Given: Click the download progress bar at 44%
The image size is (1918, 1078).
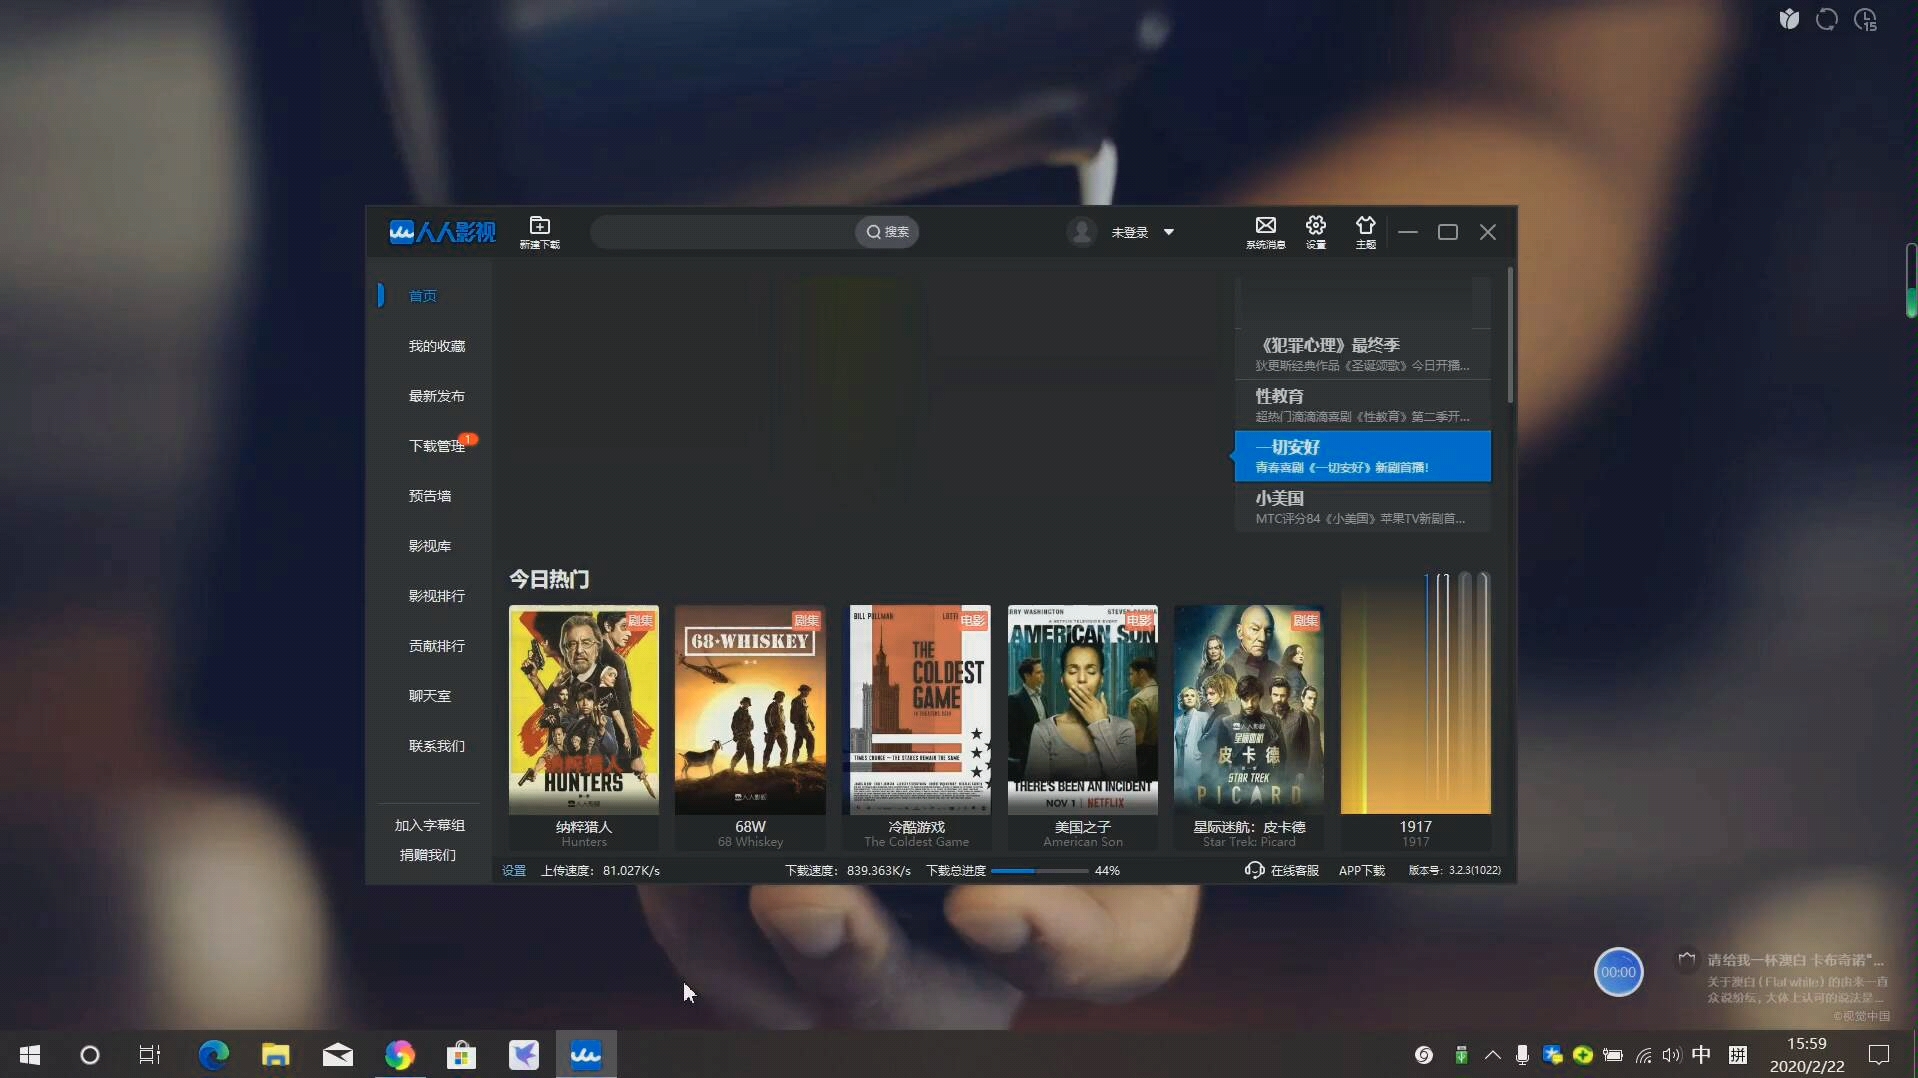Looking at the screenshot, I should pyautogui.click(x=1039, y=871).
